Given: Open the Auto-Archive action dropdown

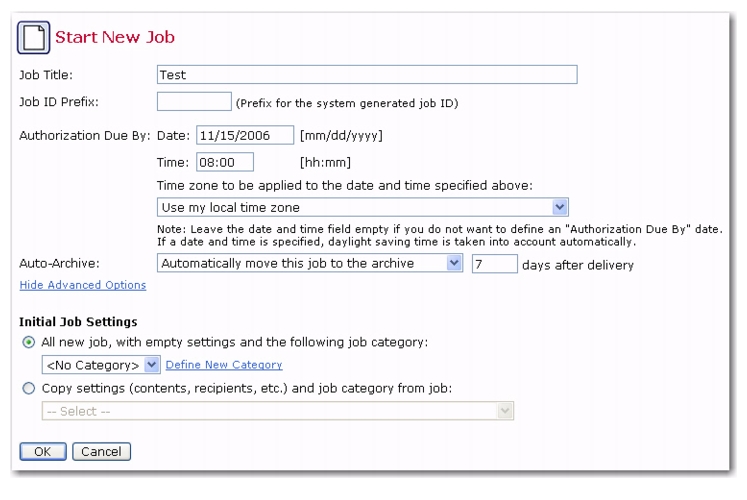Looking at the screenshot, I should (x=310, y=263).
